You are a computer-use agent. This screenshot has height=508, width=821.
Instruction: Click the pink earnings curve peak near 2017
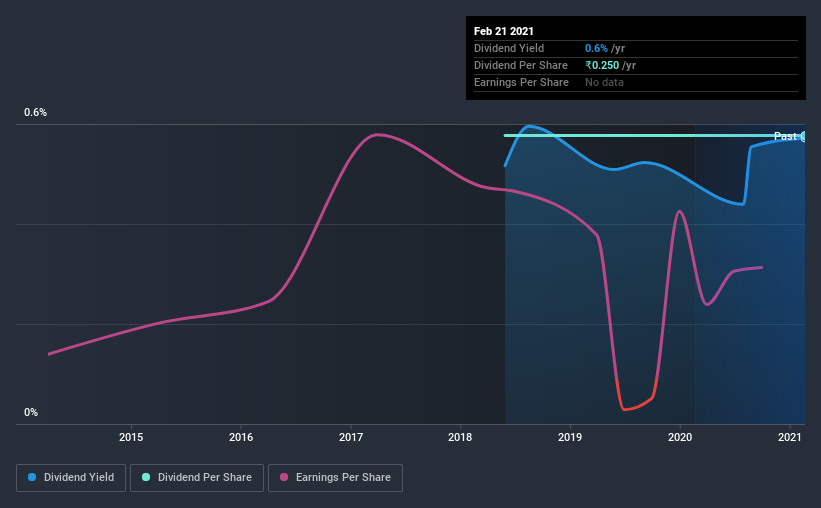click(378, 135)
